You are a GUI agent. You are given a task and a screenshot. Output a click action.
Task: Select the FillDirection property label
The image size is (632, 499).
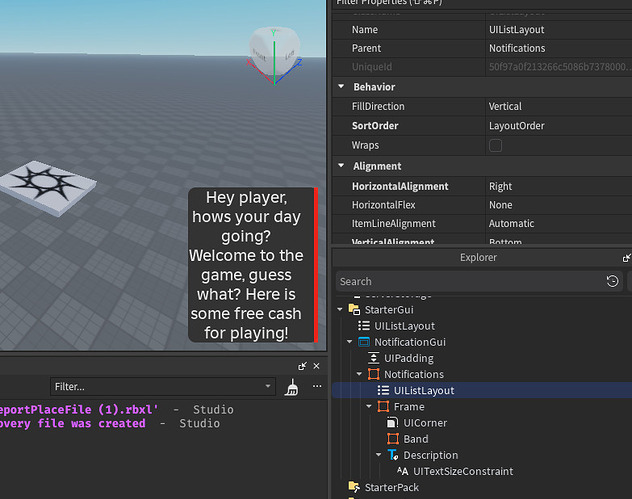tap(378, 106)
